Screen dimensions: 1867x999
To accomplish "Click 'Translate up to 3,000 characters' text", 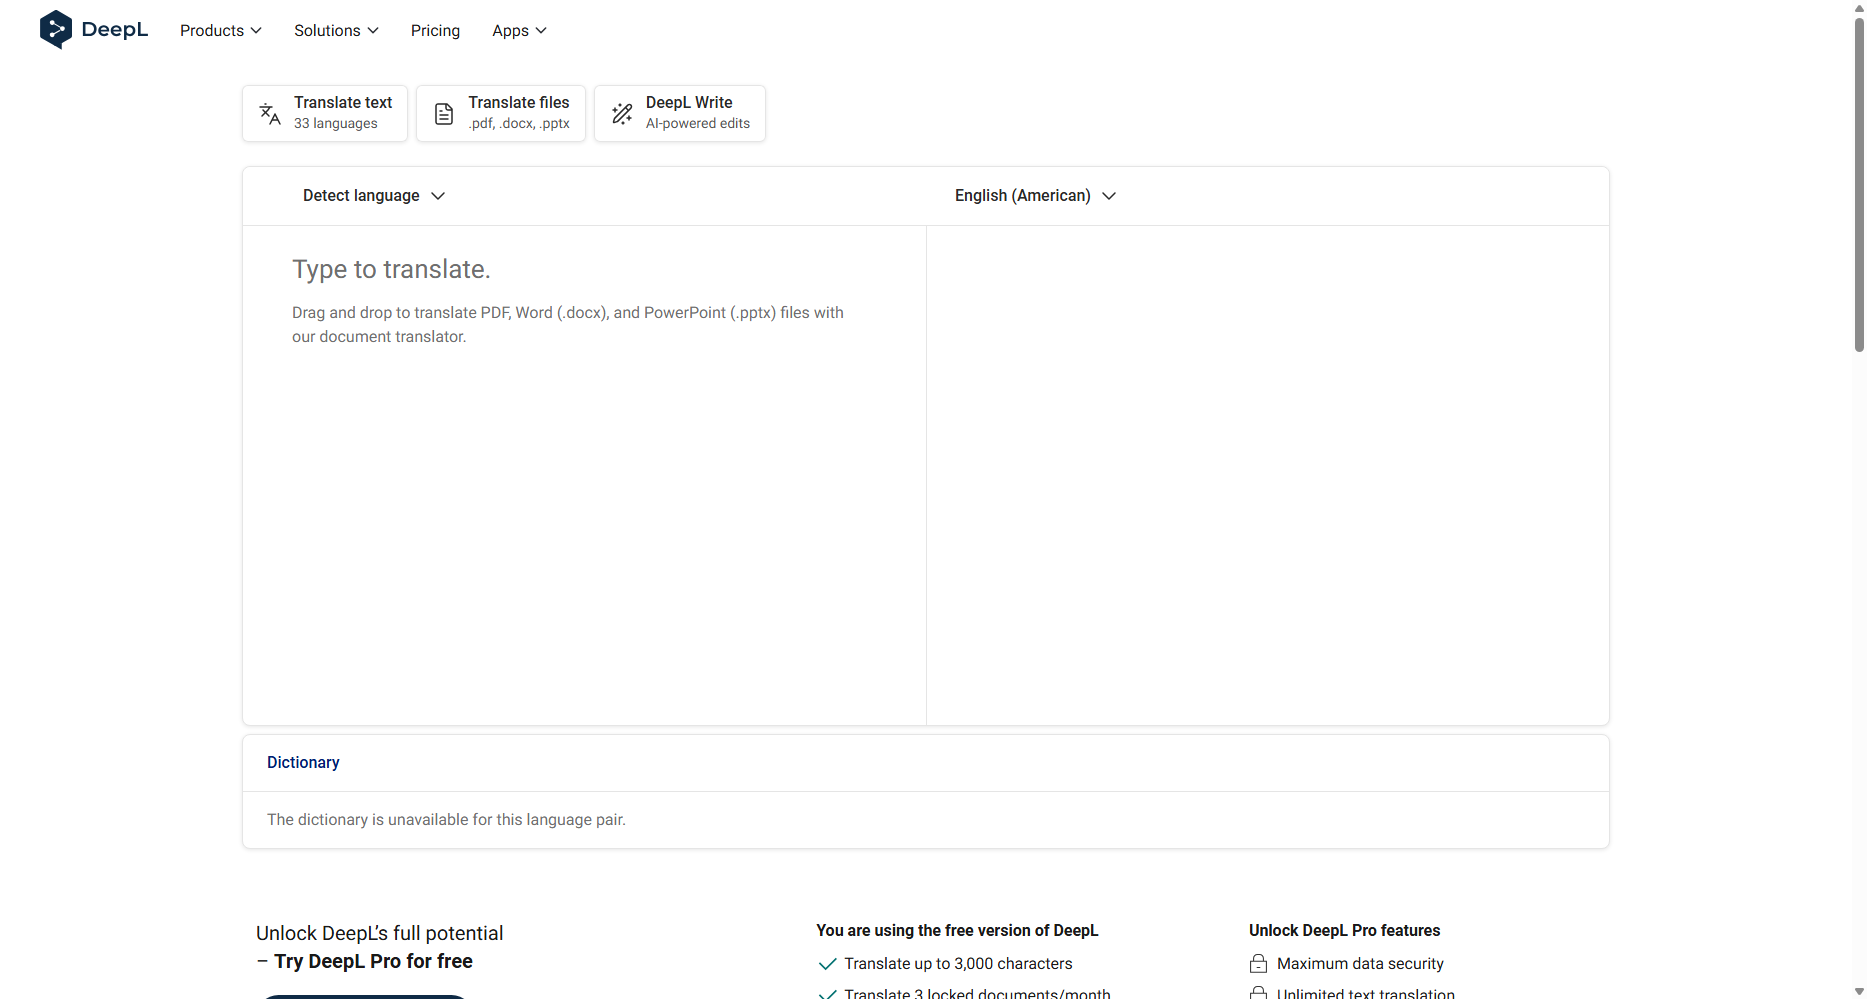I will click(958, 964).
